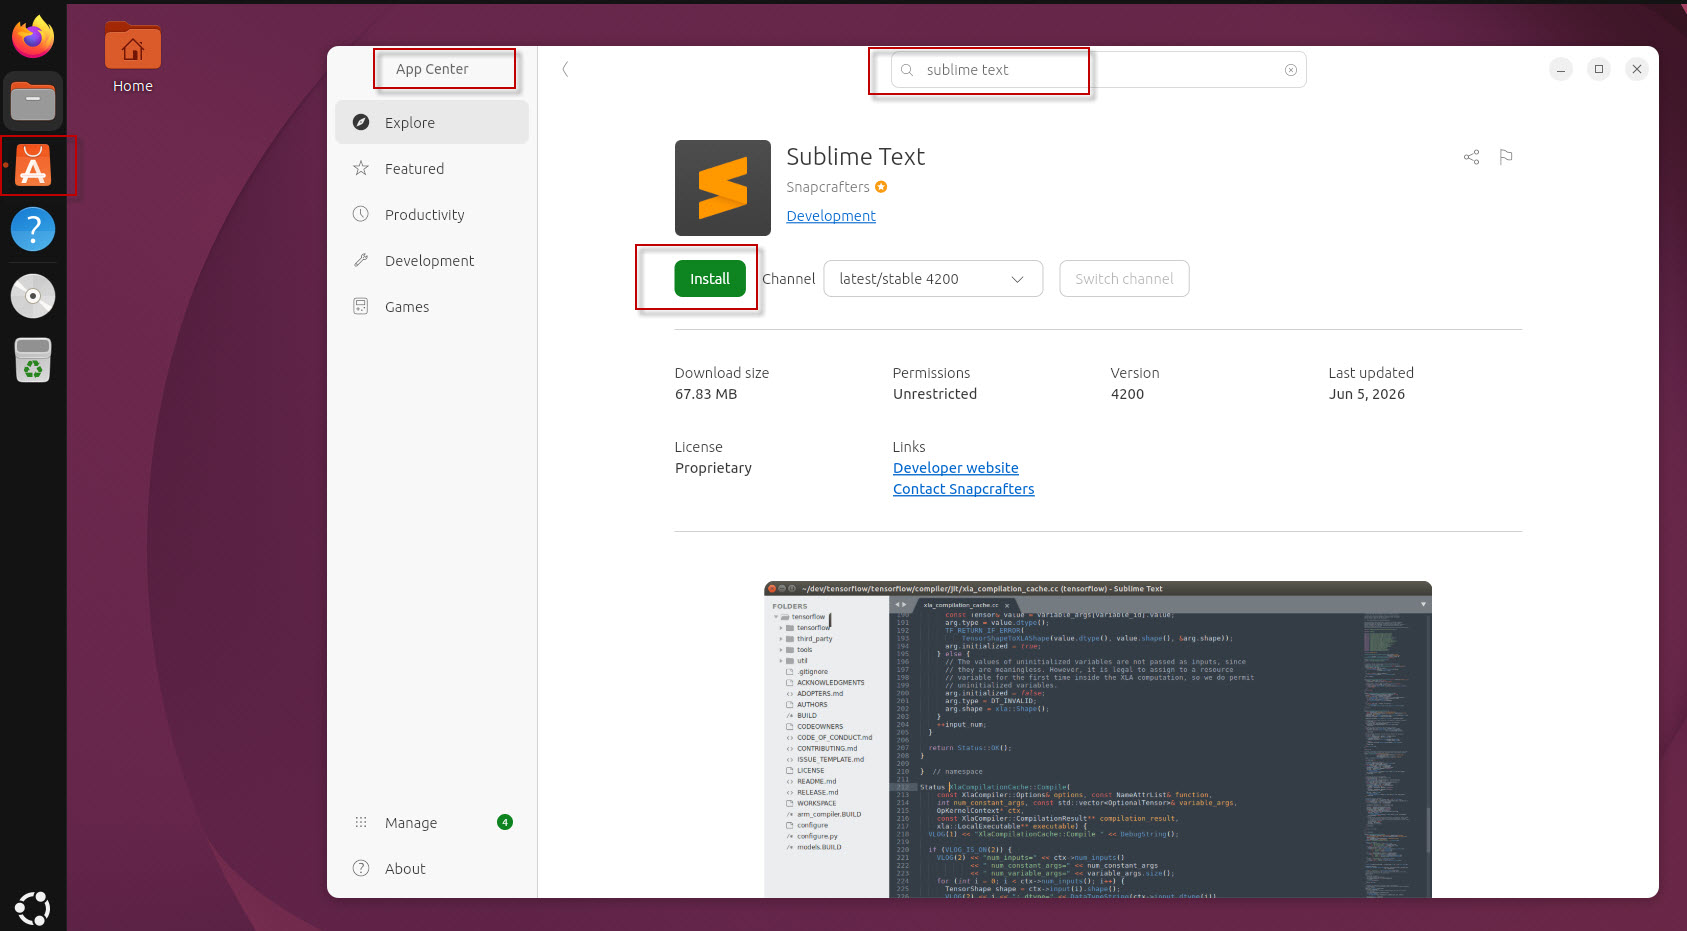This screenshot has width=1687, height=931.
Task: Click in the sublime text search field
Action: click(x=1098, y=70)
